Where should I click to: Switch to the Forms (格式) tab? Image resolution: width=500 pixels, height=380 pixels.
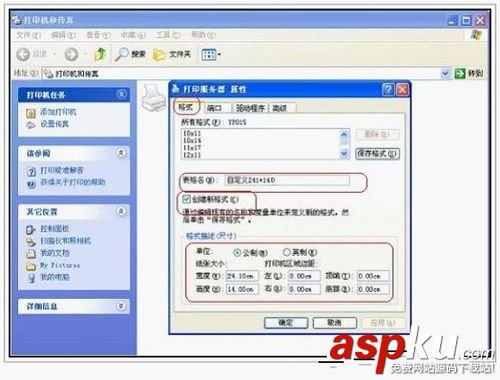click(186, 107)
